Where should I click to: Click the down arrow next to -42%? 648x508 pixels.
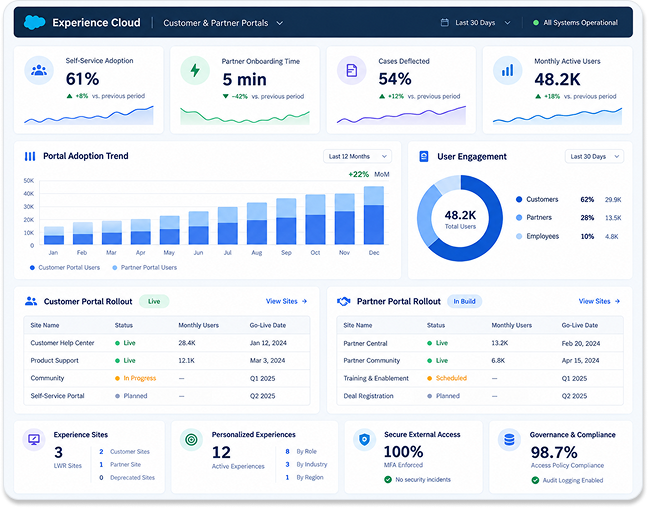[x=226, y=96]
